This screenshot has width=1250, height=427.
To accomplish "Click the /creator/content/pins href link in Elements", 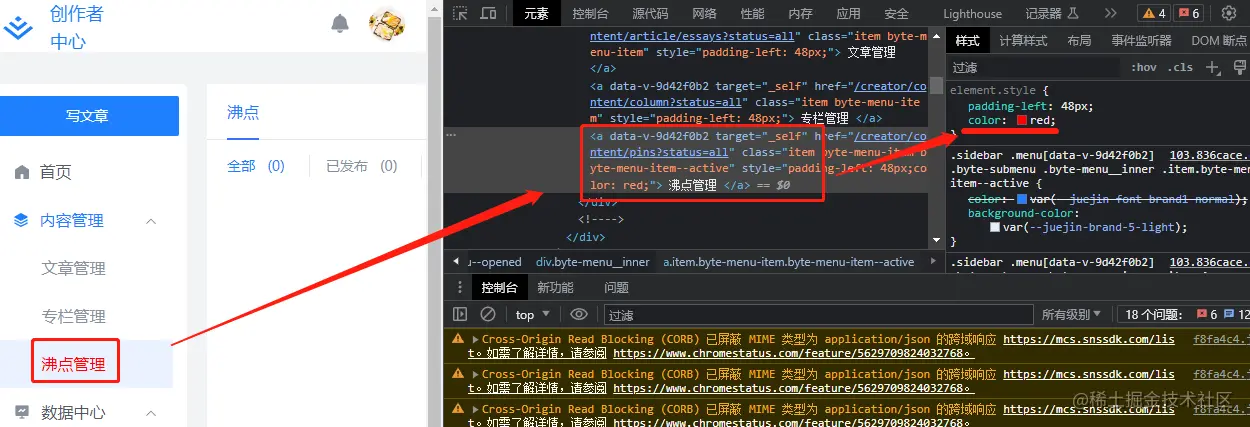I will point(760,144).
